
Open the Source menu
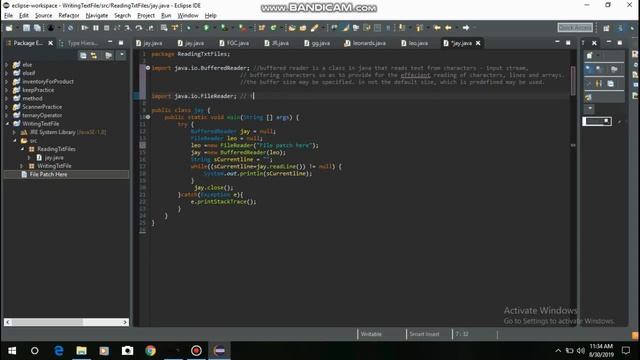(43, 16)
